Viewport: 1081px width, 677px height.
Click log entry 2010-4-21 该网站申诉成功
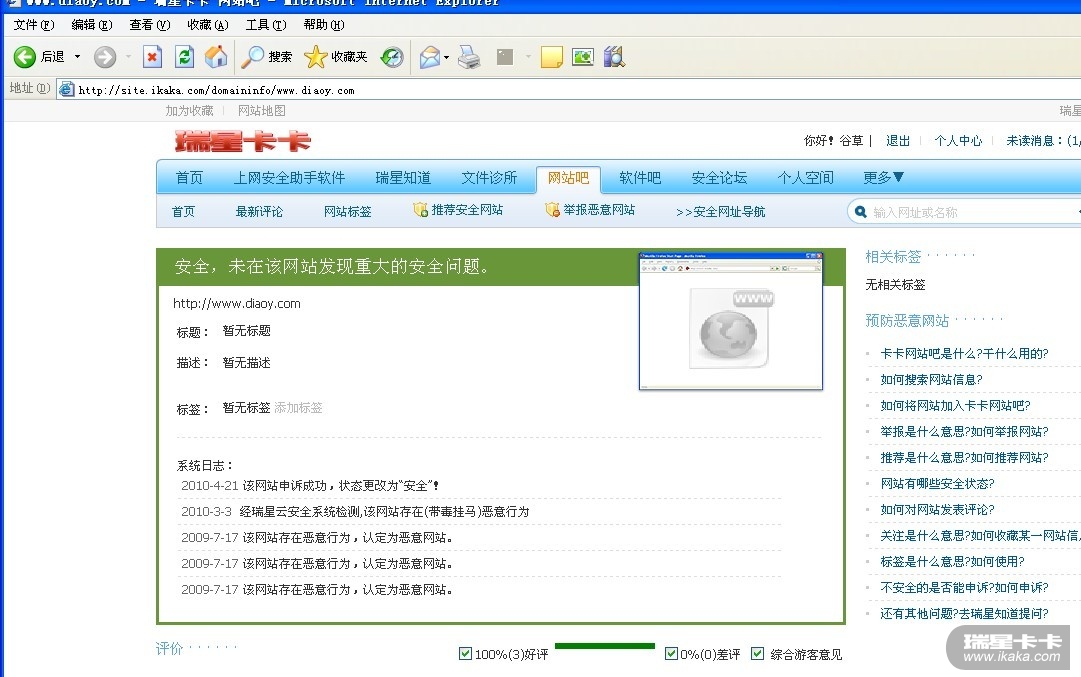[x=310, y=485]
